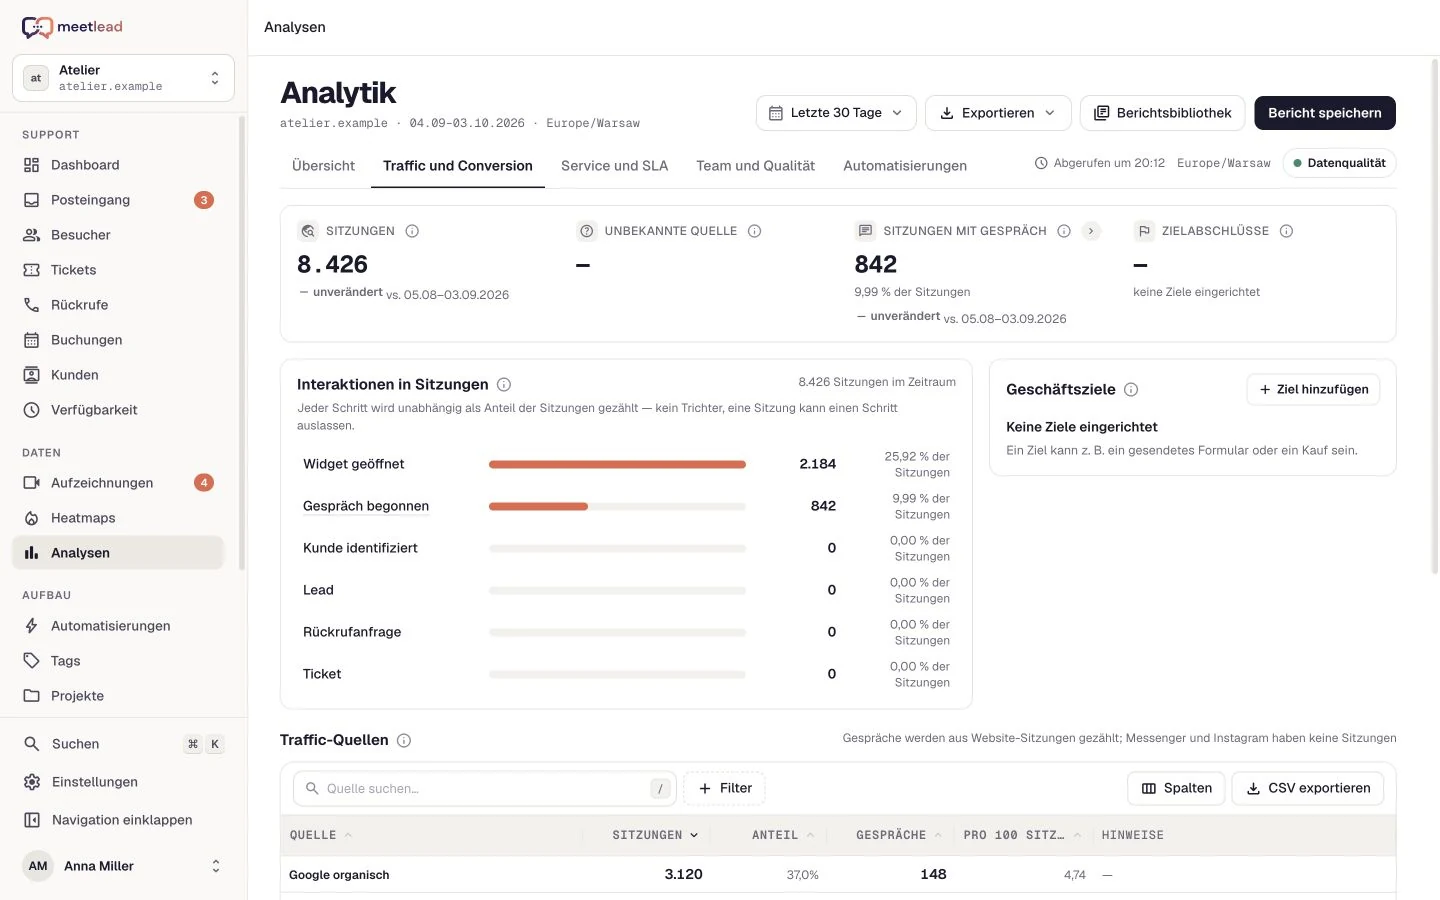Open Atelier workspace switcher

pos(123,78)
